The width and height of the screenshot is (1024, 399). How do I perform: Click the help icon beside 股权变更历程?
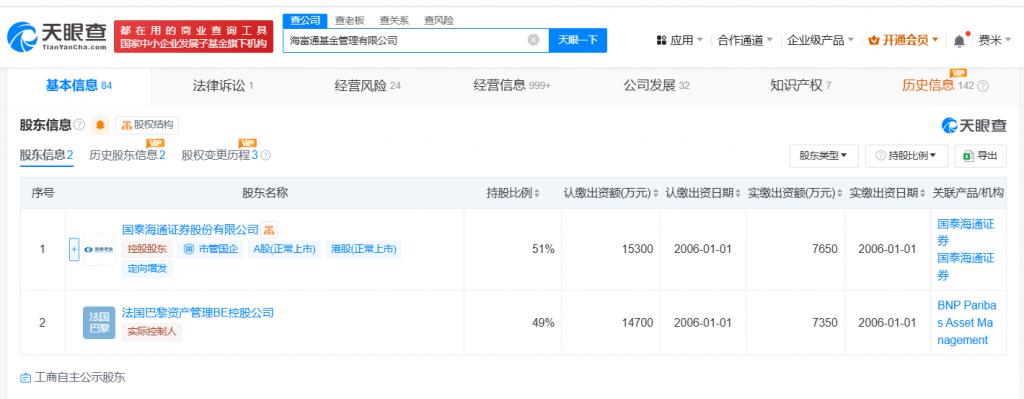click(266, 155)
